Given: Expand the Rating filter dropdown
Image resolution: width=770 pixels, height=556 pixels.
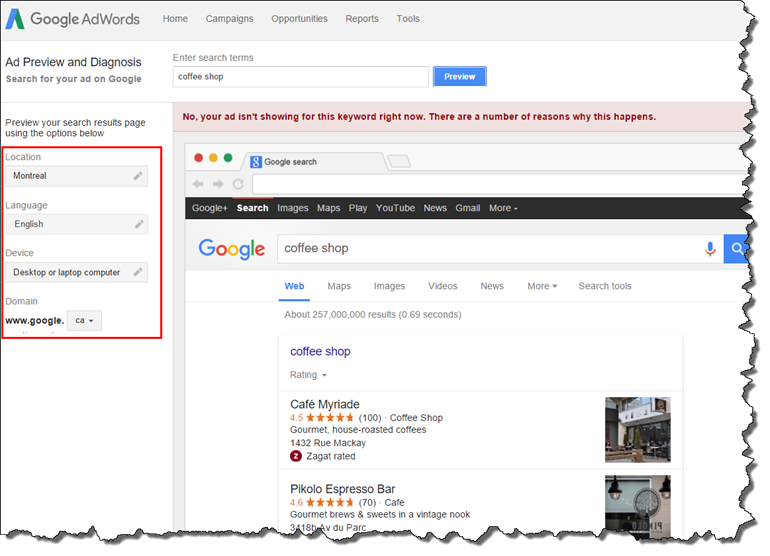Looking at the screenshot, I should [309, 375].
